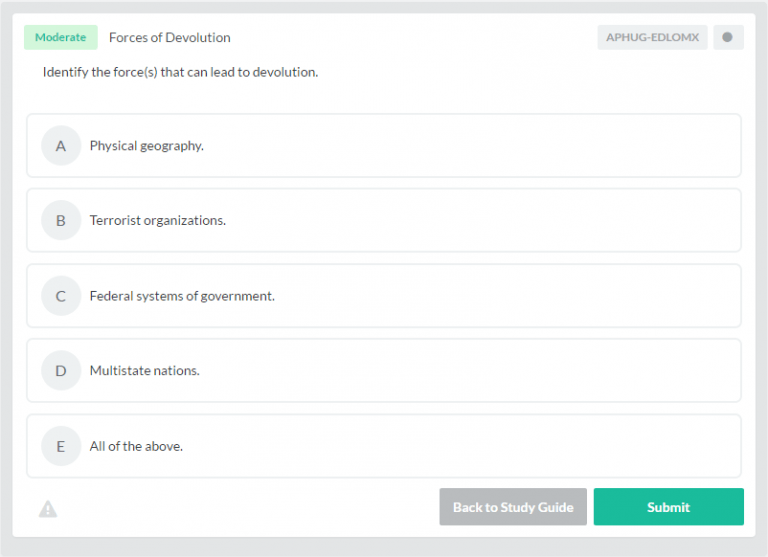Choose the answer text 'All of the above.'
This screenshot has width=768, height=557.
[x=136, y=446]
